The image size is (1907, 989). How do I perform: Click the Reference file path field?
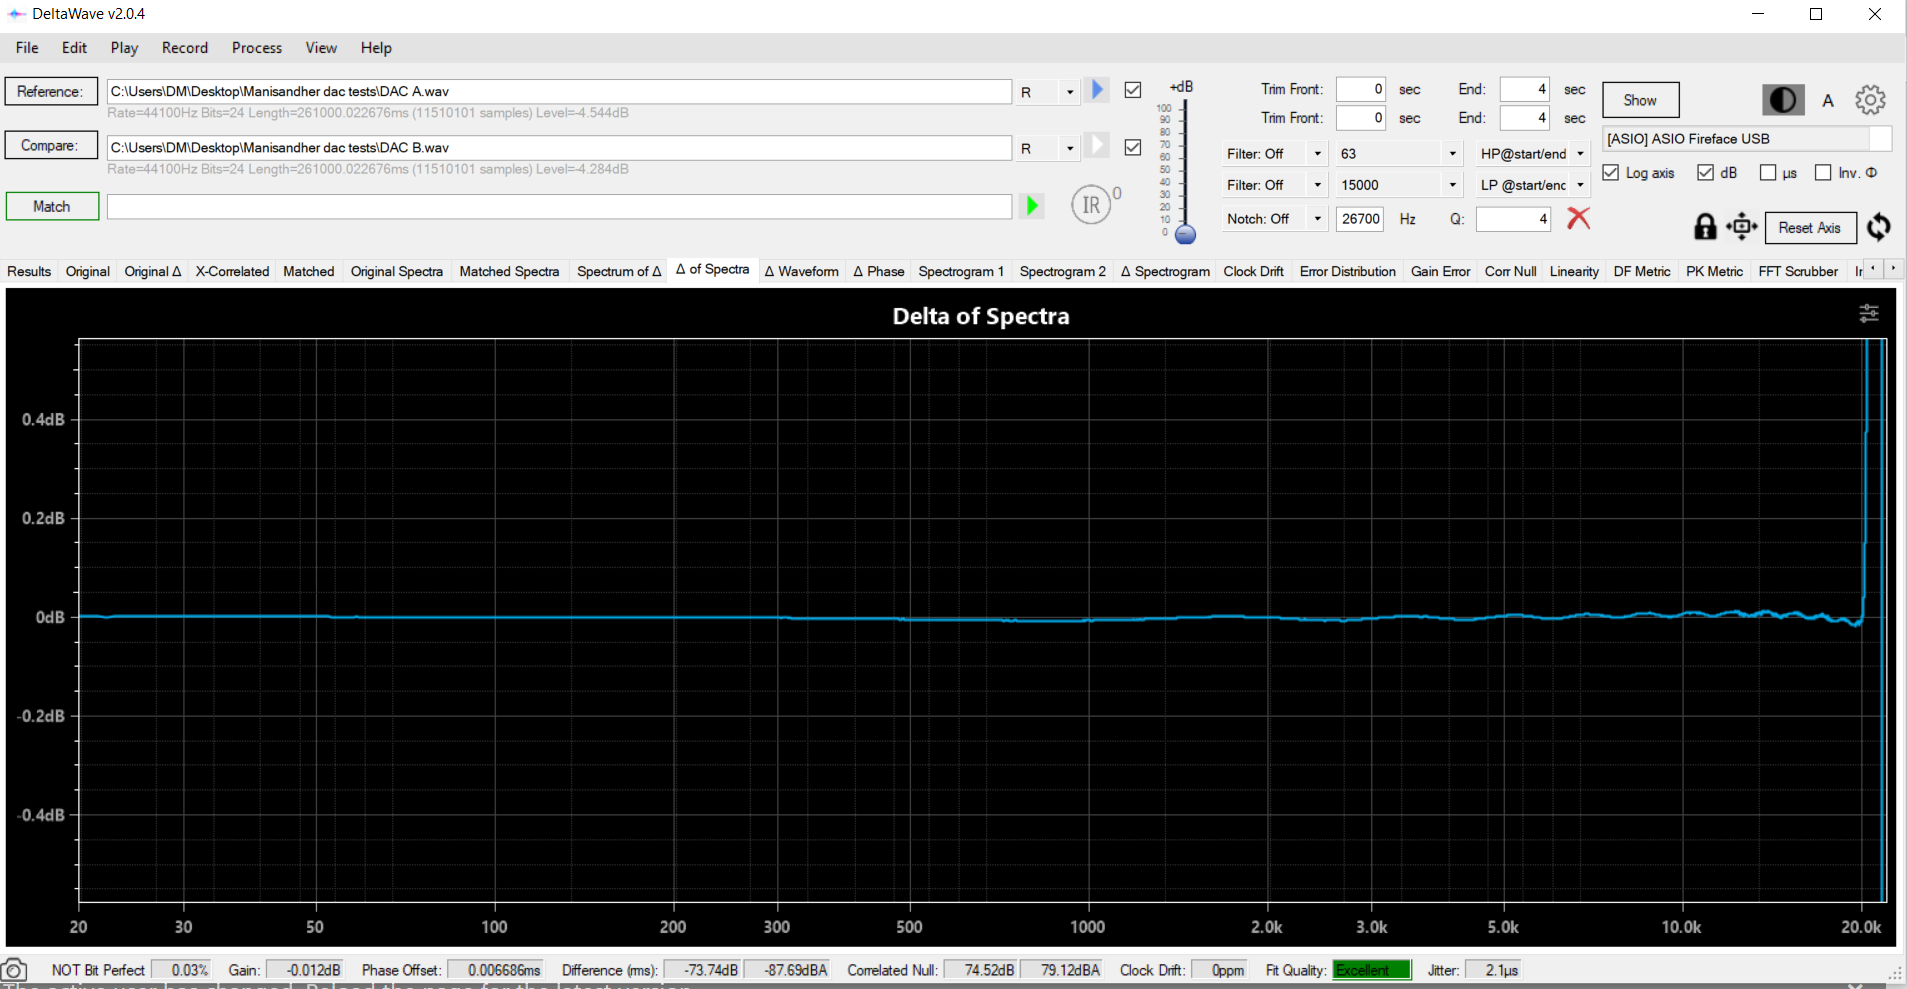559,91
